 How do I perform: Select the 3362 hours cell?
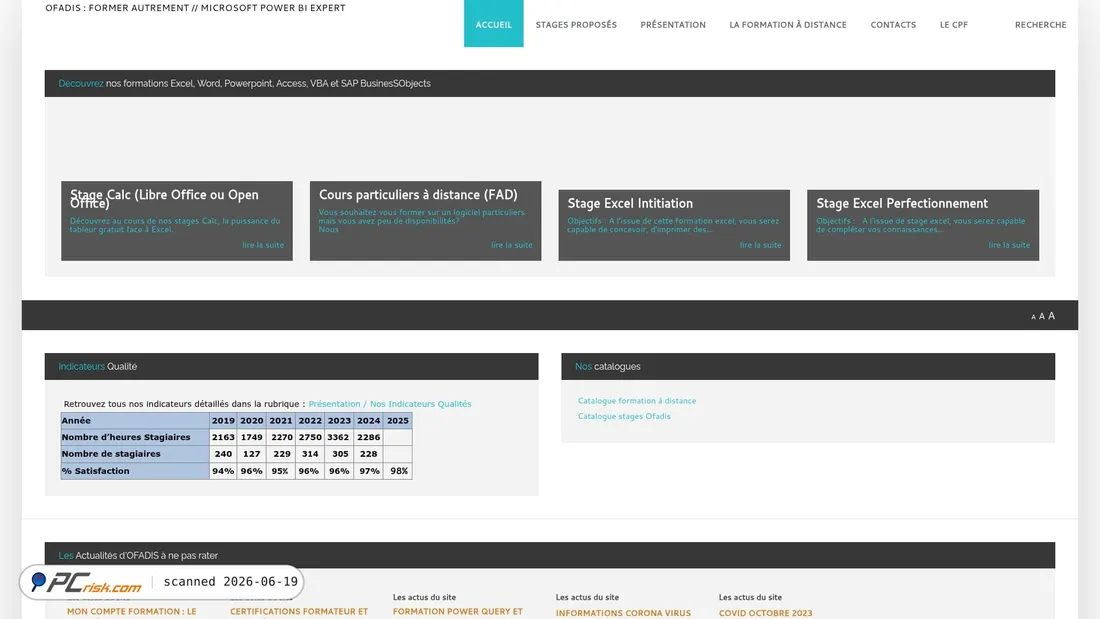coord(339,437)
